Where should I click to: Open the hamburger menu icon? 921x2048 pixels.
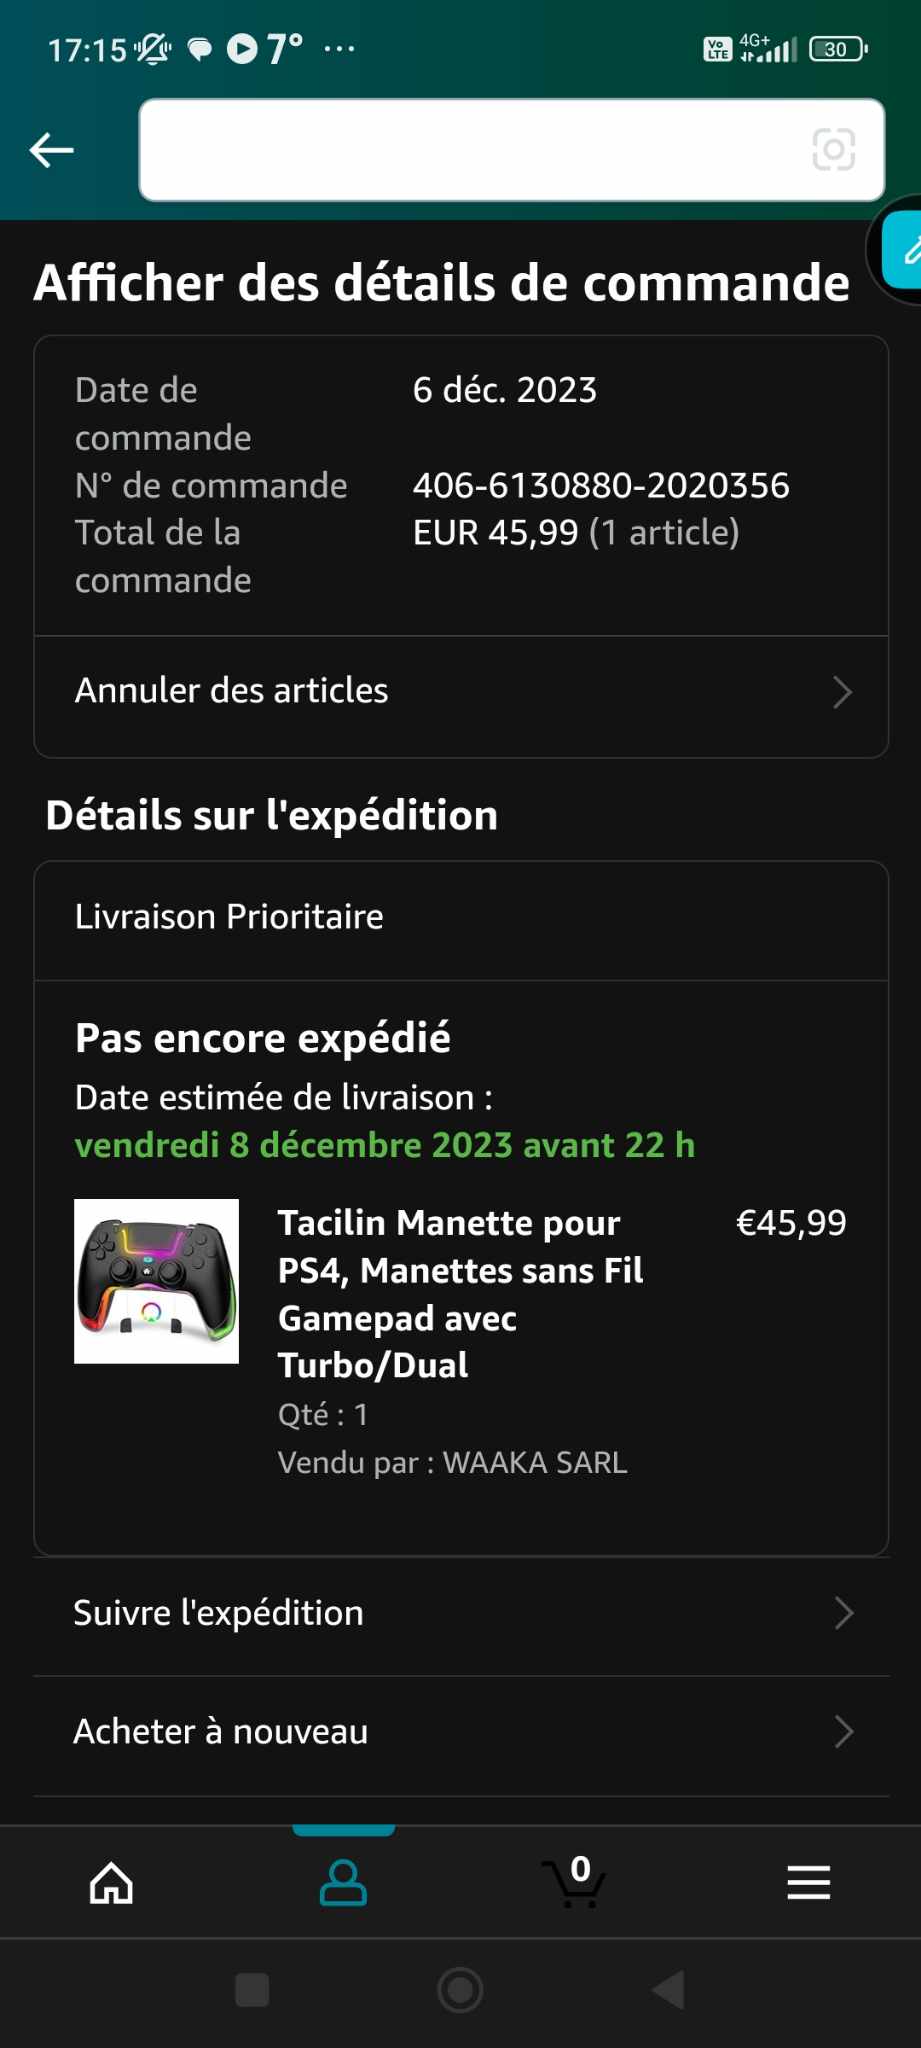808,1883
